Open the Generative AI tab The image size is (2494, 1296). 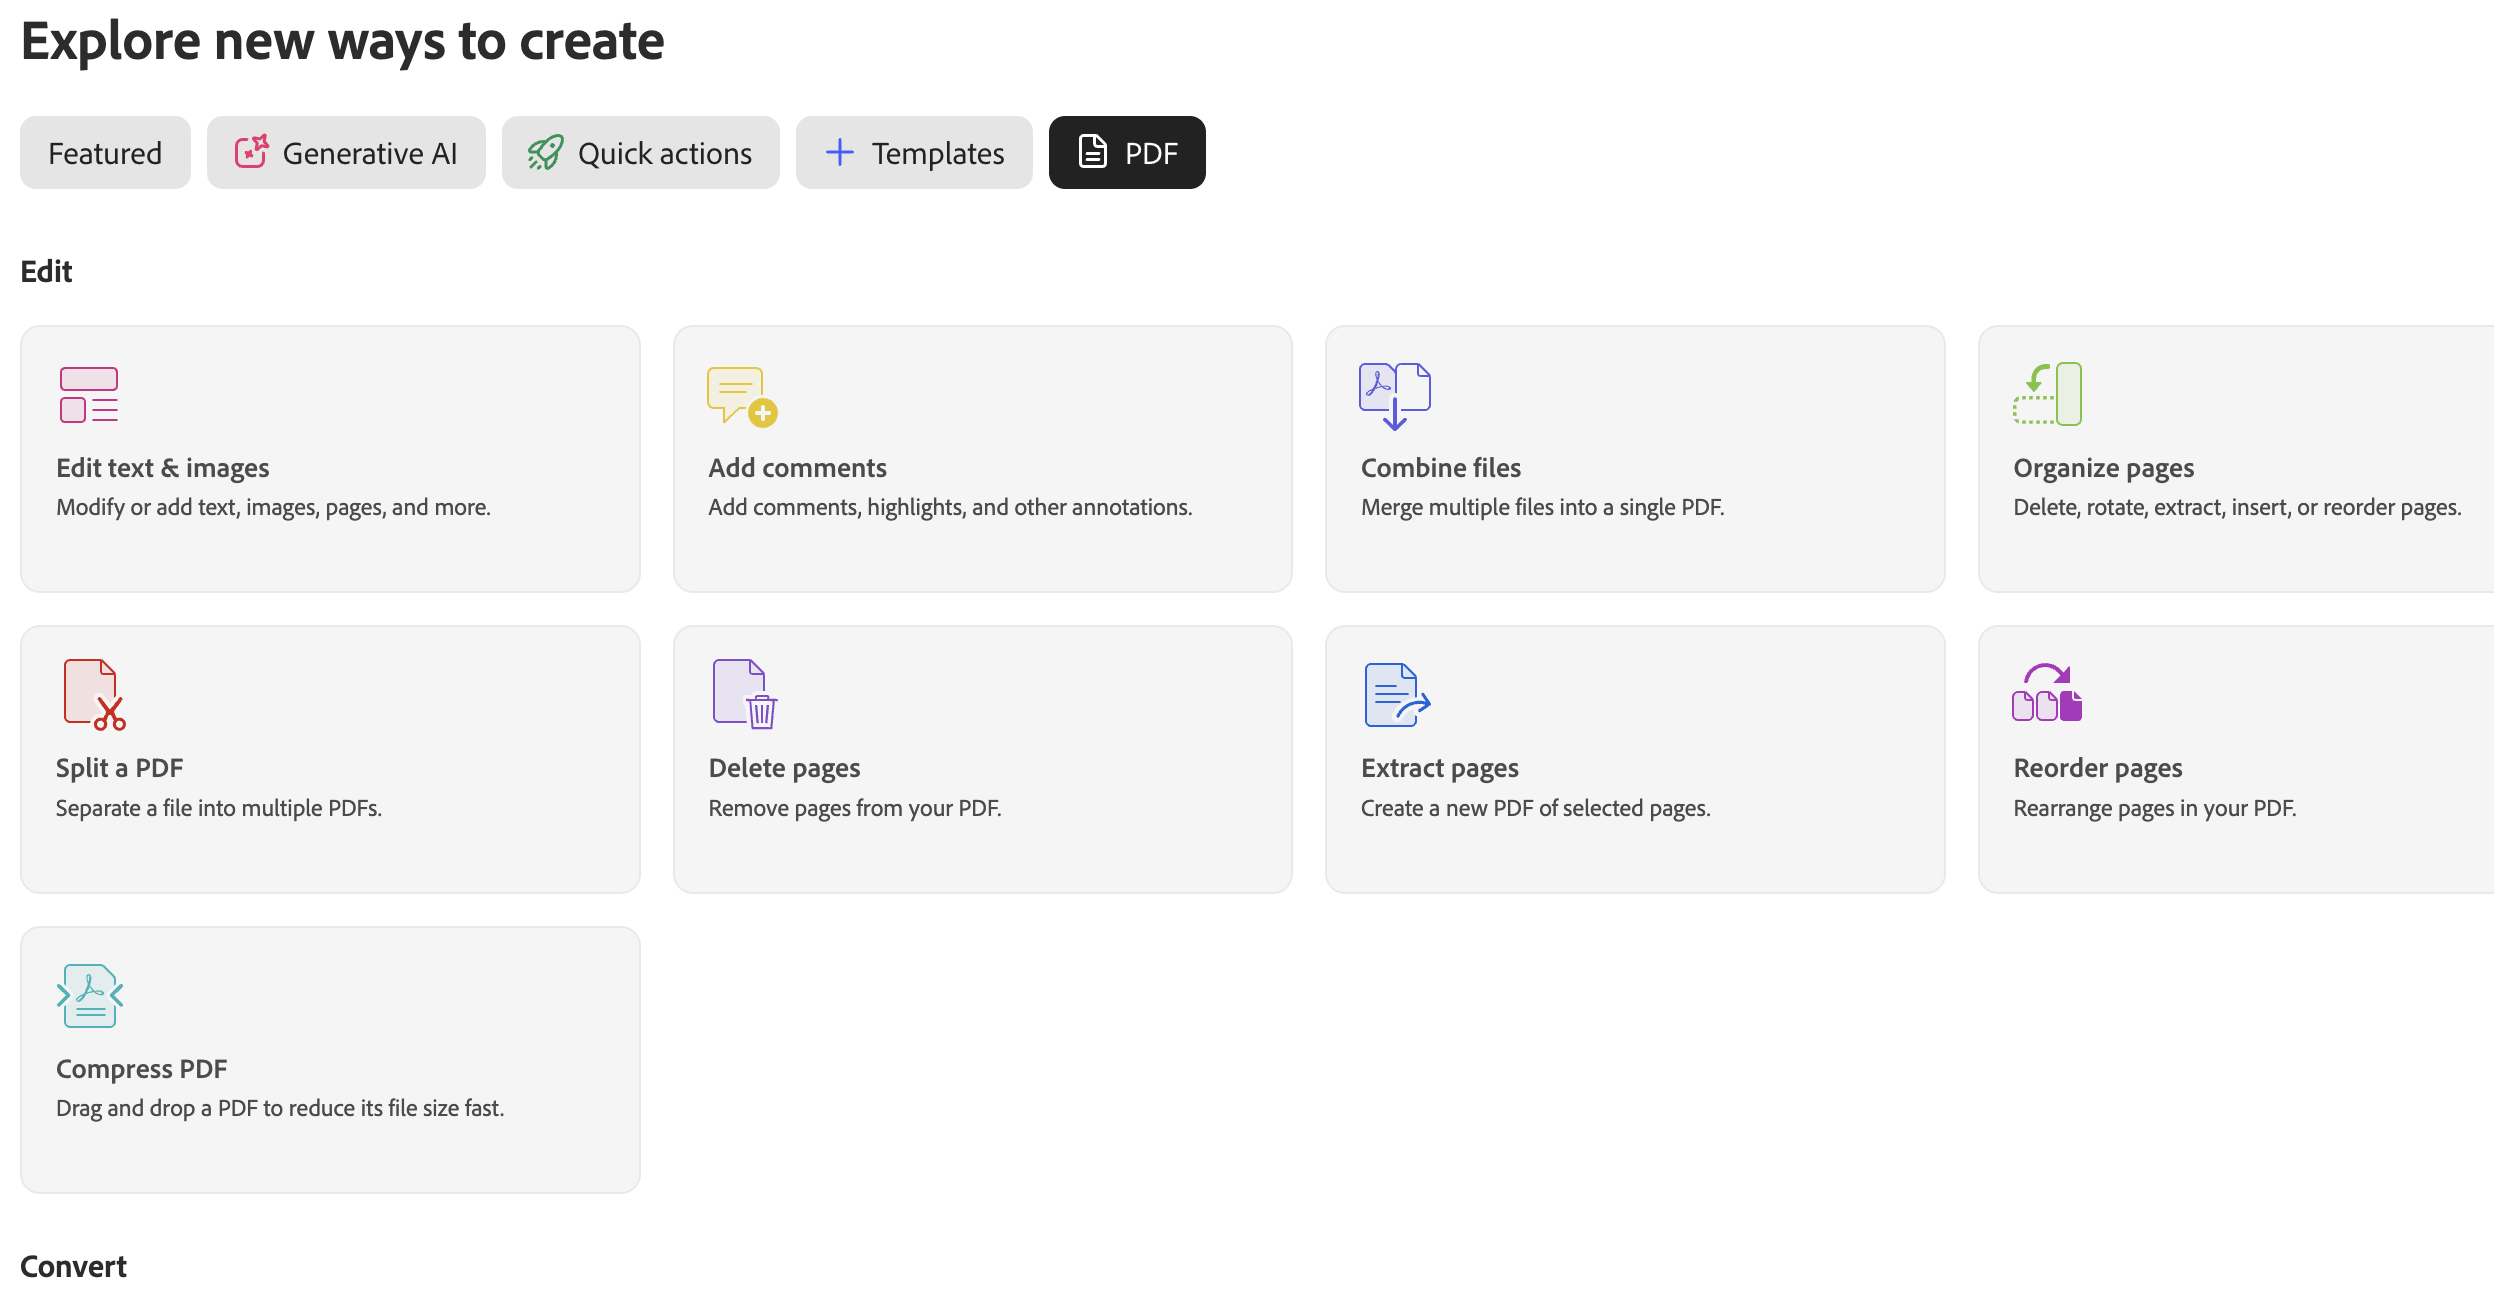(x=346, y=153)
